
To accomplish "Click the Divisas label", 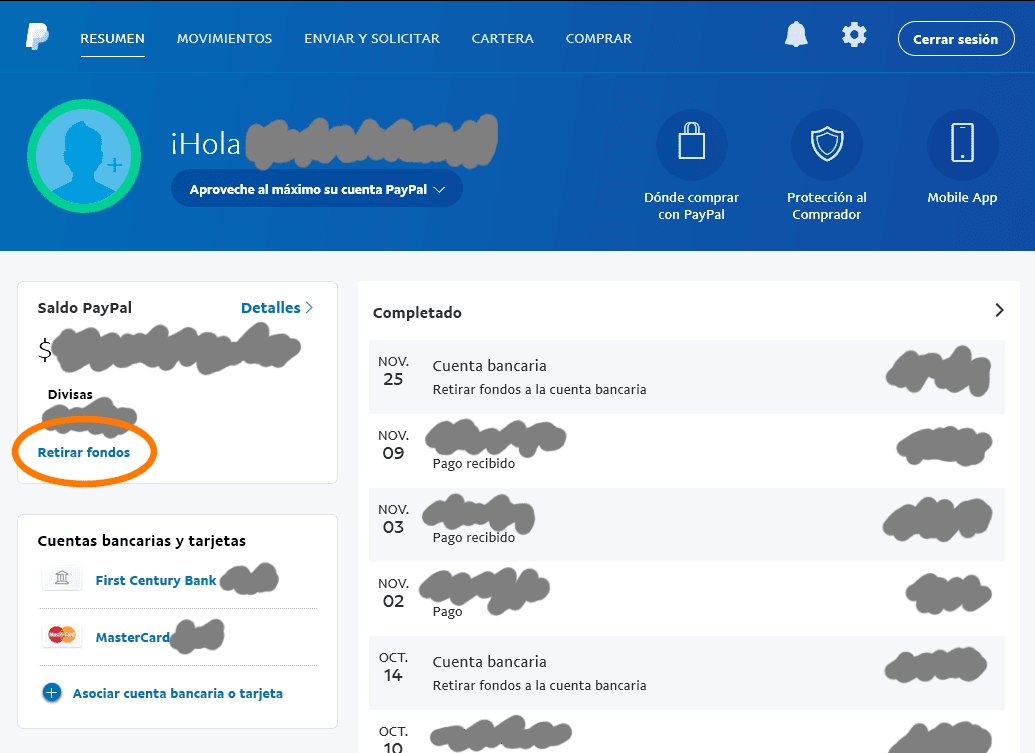I will pos(70,394).
